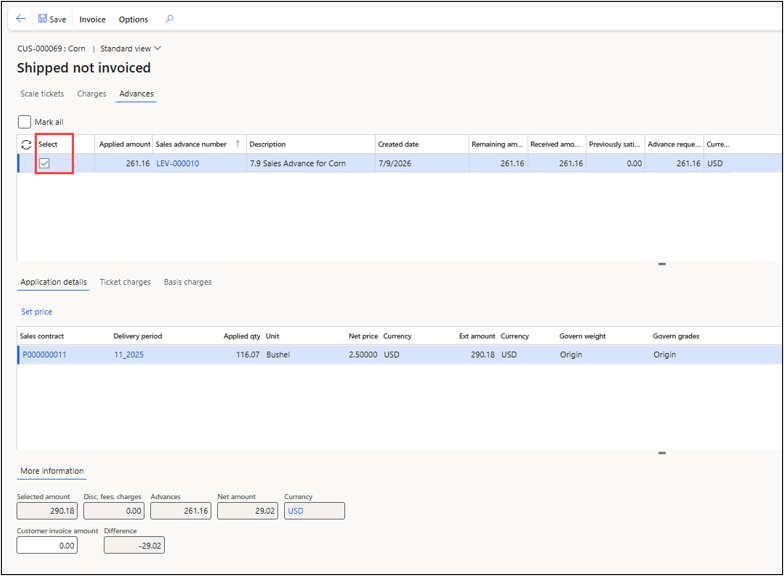
Task: Click the Applied qty 116.07 cell
Action: [248, 355]
